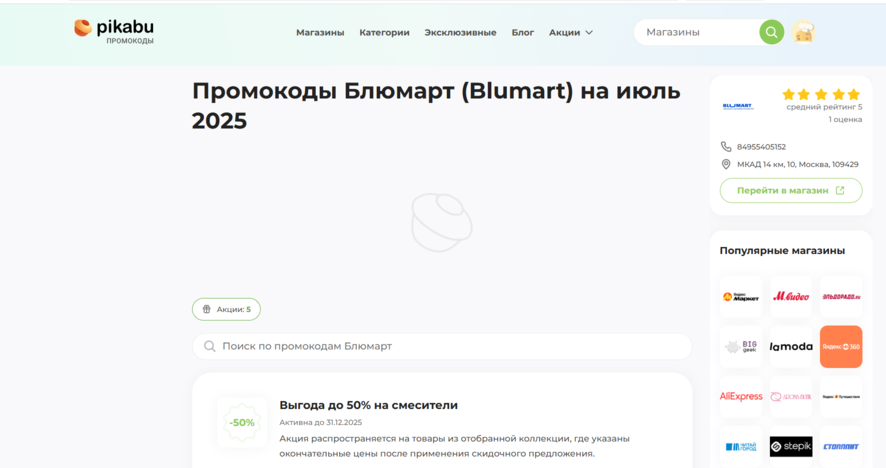Click the Перейти в магазин button
This screenshot has height=468, width=886.
click(x=791, y=190)
